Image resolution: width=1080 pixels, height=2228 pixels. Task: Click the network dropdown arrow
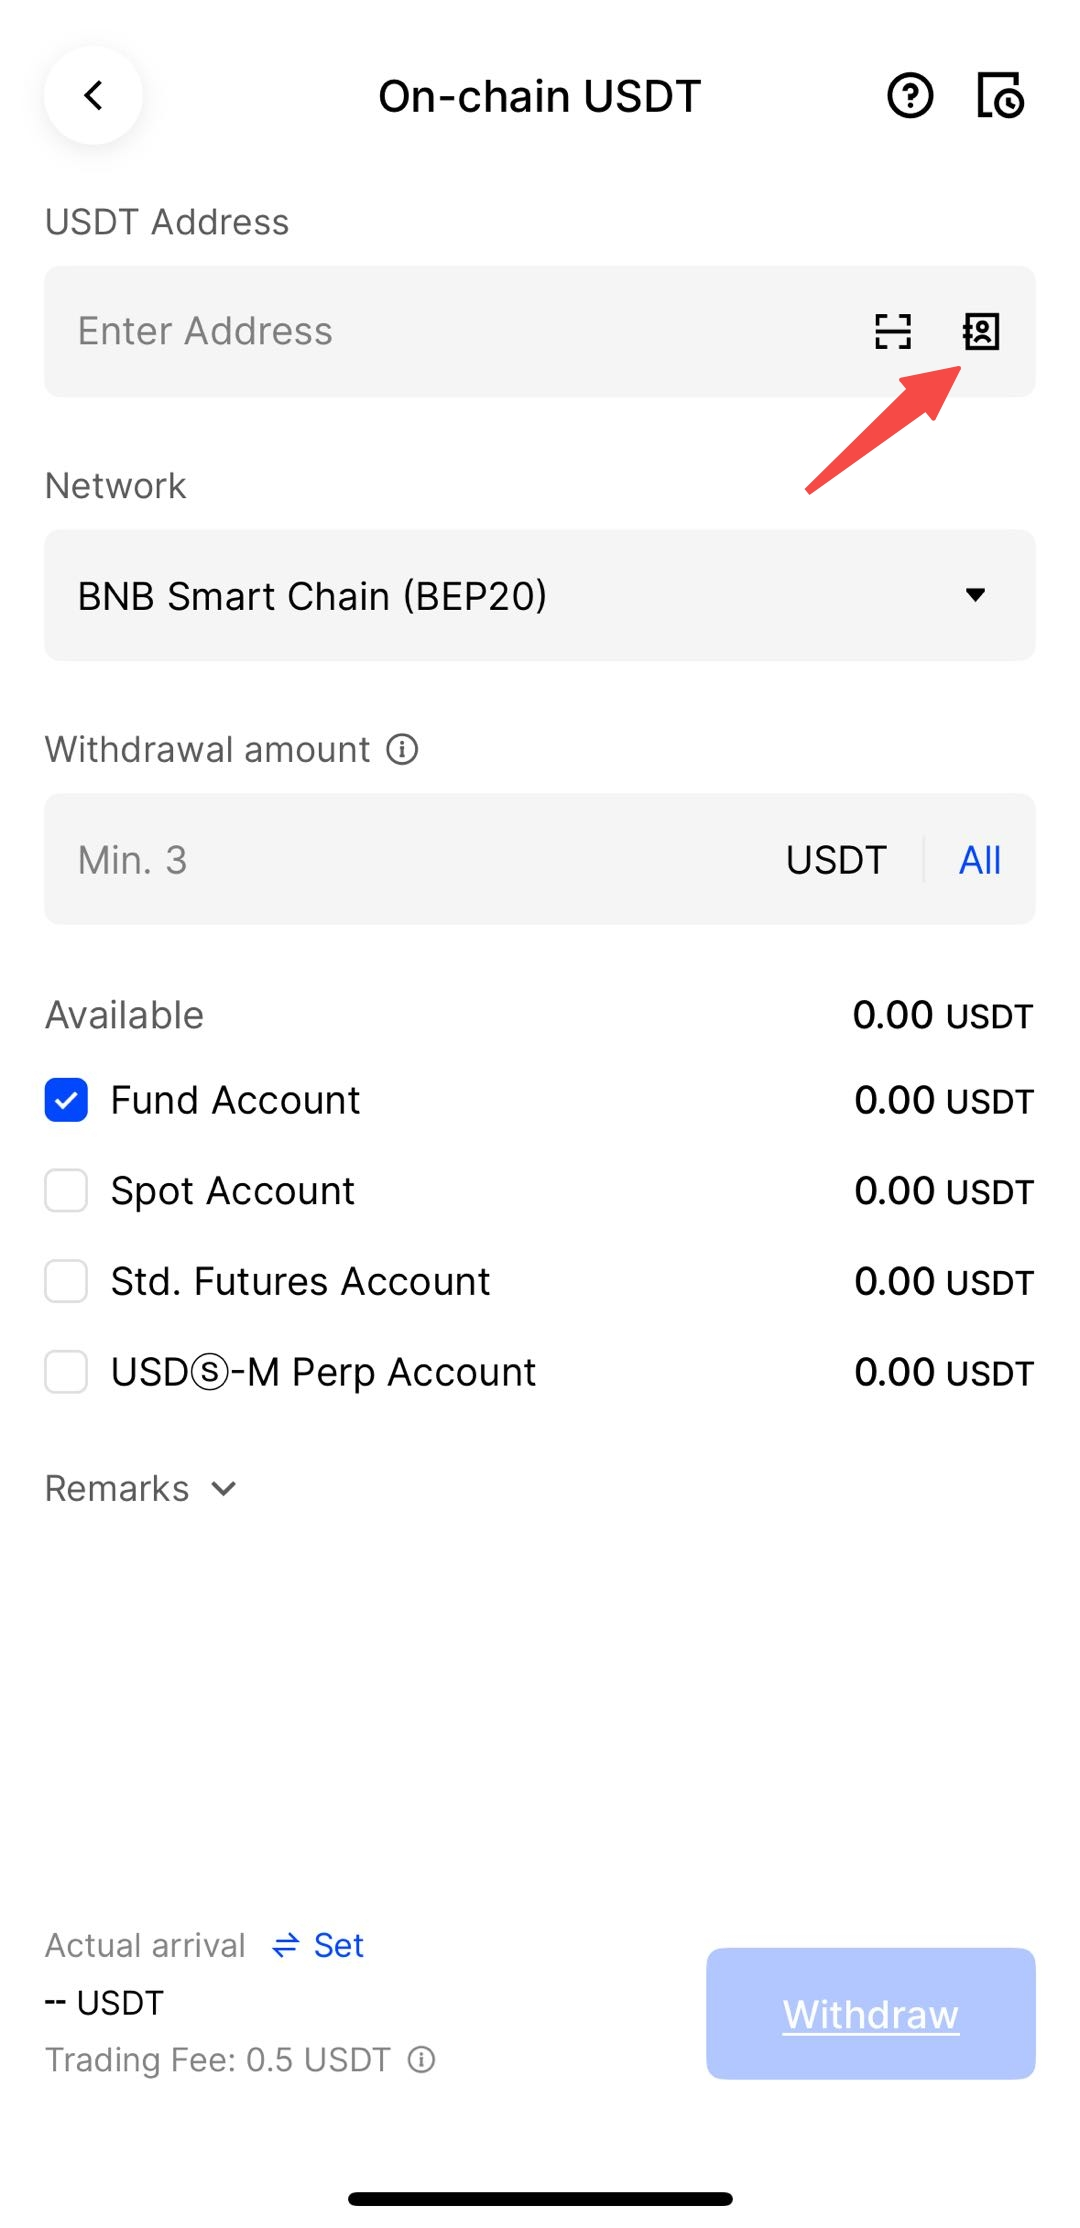(976, 596)
